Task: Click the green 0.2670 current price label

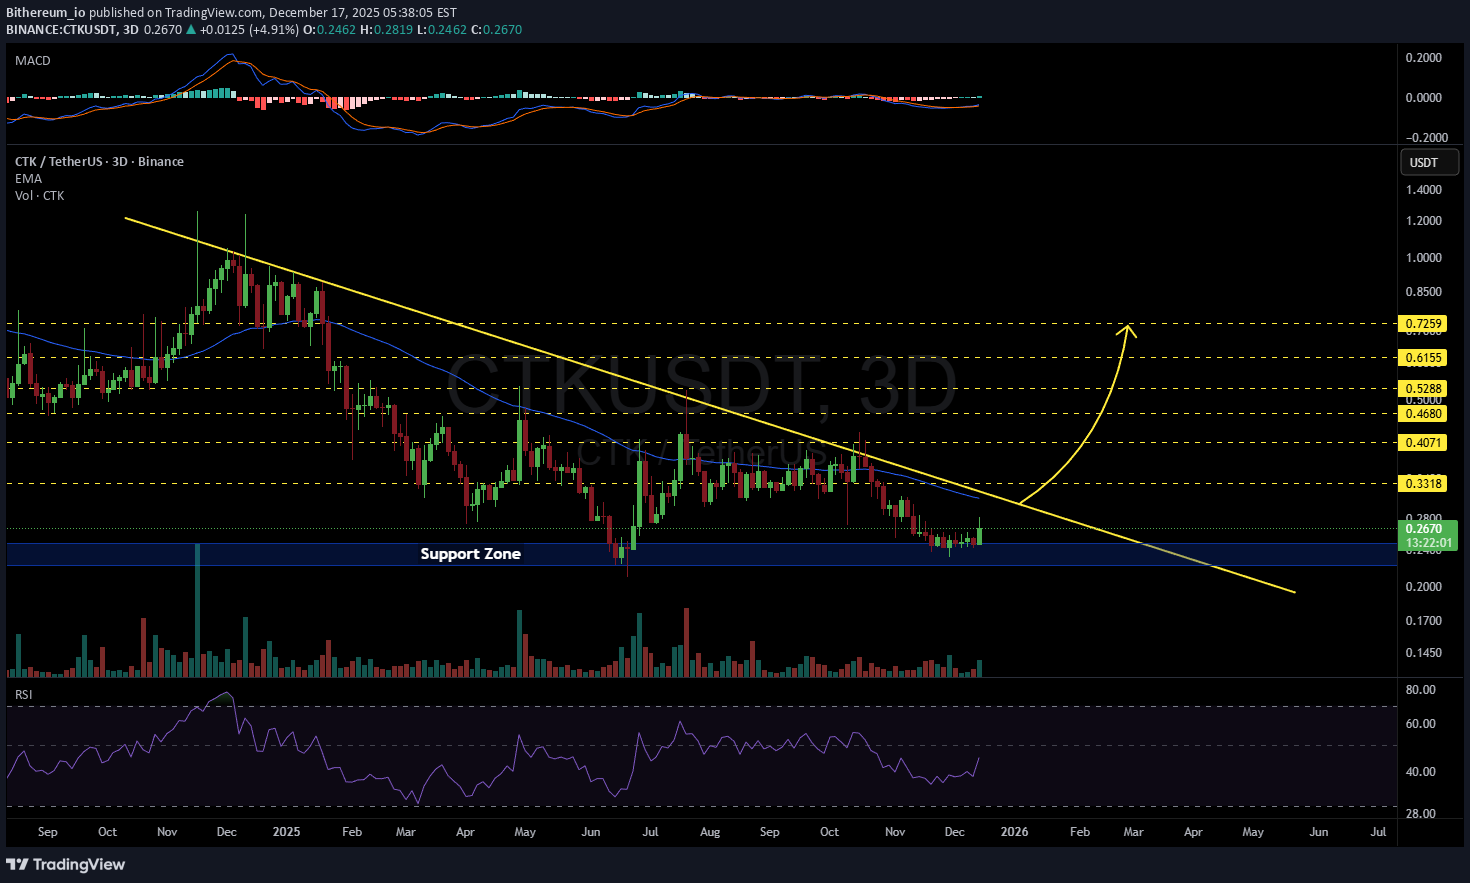Action: pyautogui.click(x=1426, y=529)
